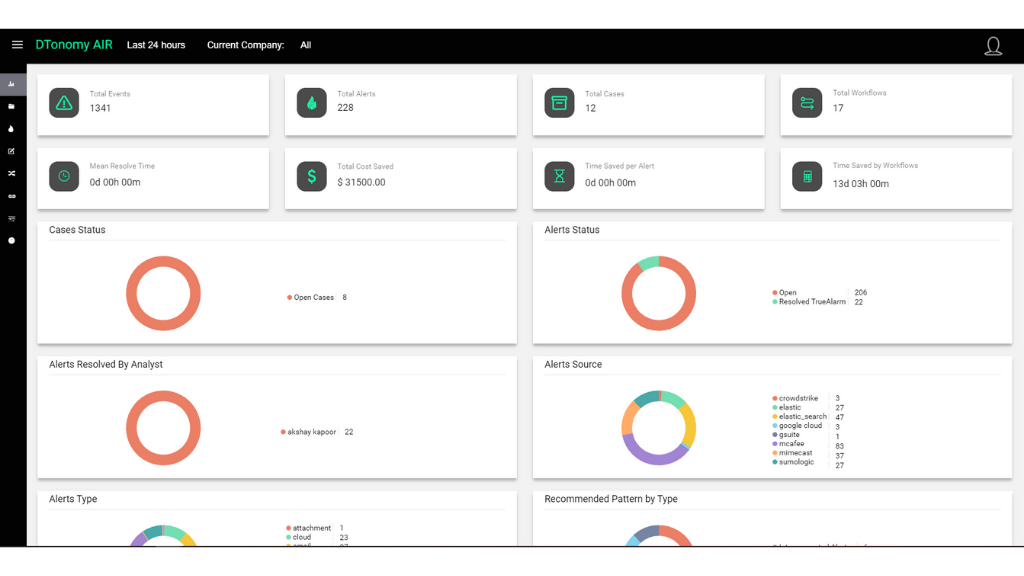Toggle the mcafee legend entry in Alerts Source

(792, 445)
